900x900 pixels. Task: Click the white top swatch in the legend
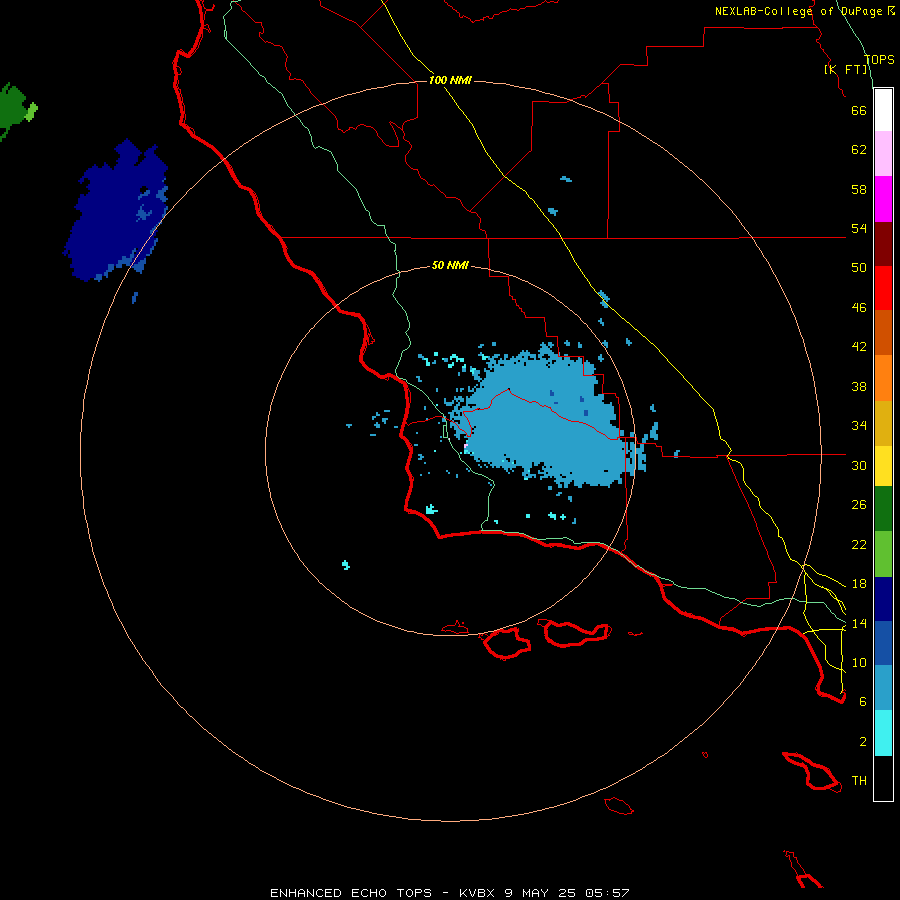pos(883,110)
